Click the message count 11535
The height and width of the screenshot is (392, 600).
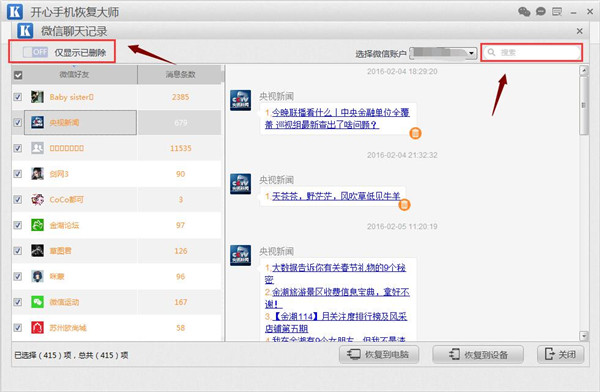point(180,149)
